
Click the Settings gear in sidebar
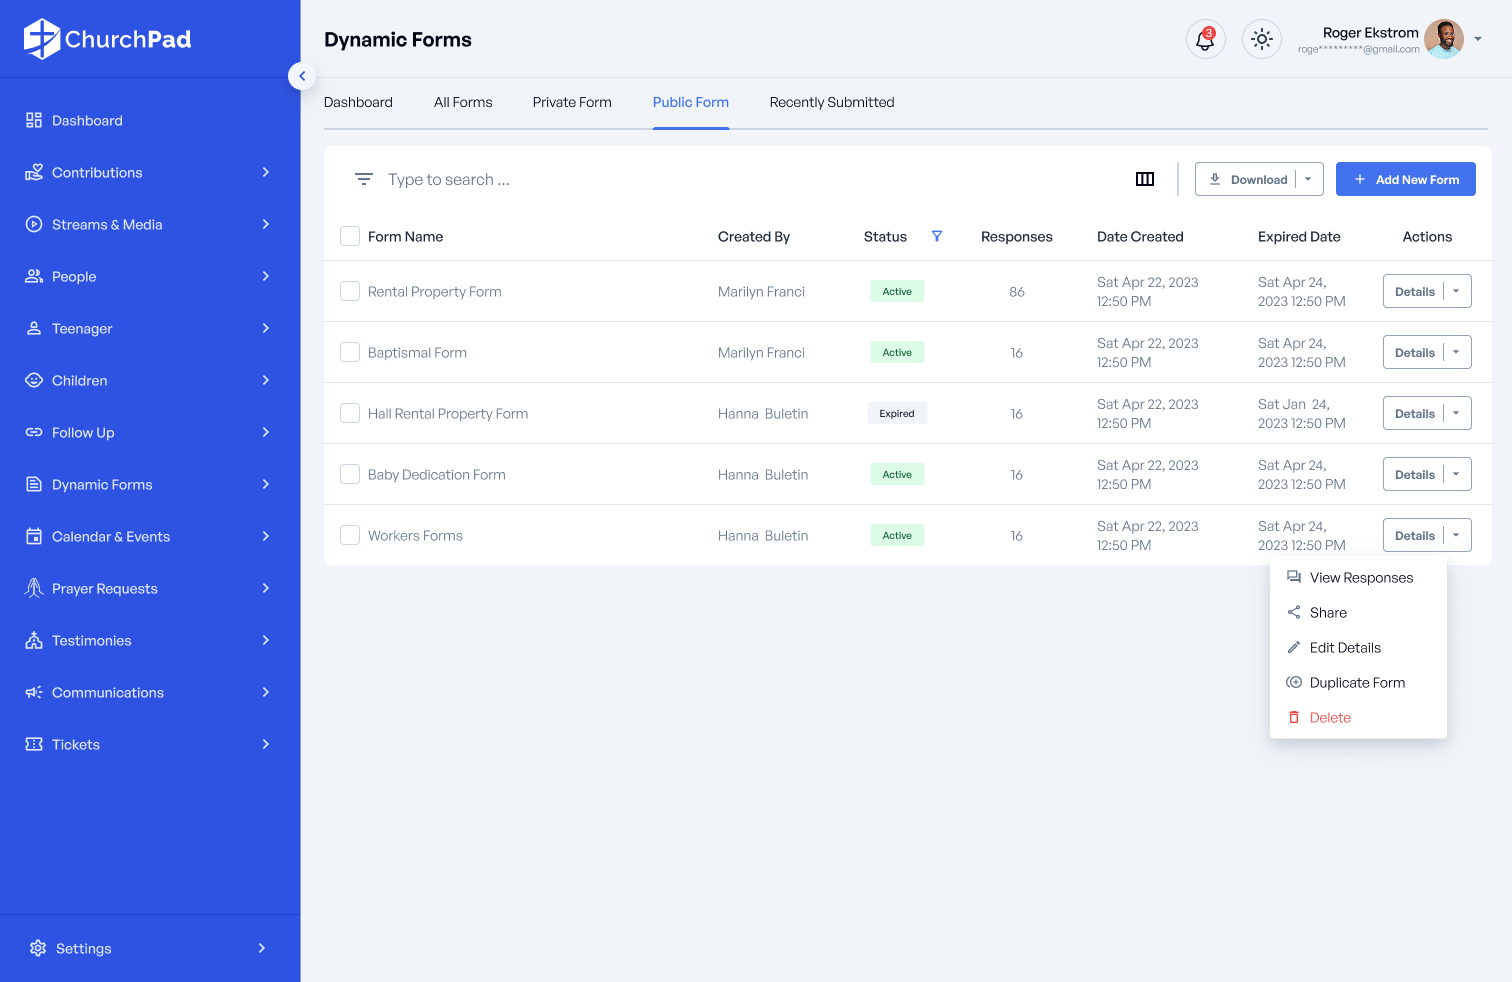38,948
